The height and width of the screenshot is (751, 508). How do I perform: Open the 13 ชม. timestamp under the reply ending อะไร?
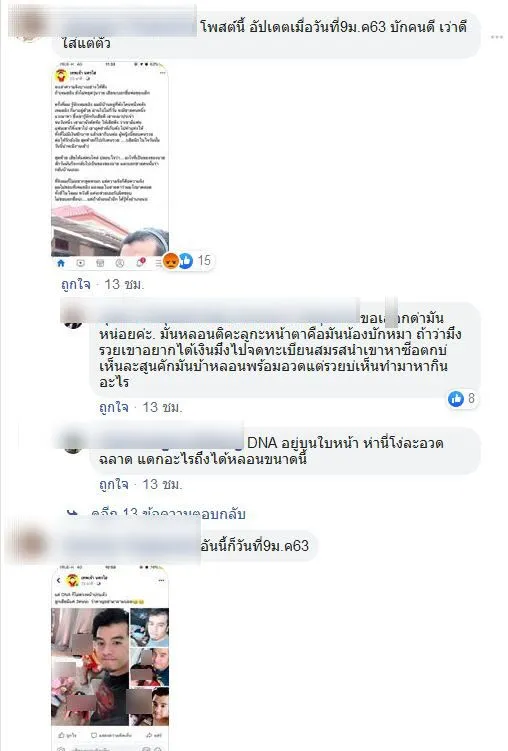pos(162,408)
